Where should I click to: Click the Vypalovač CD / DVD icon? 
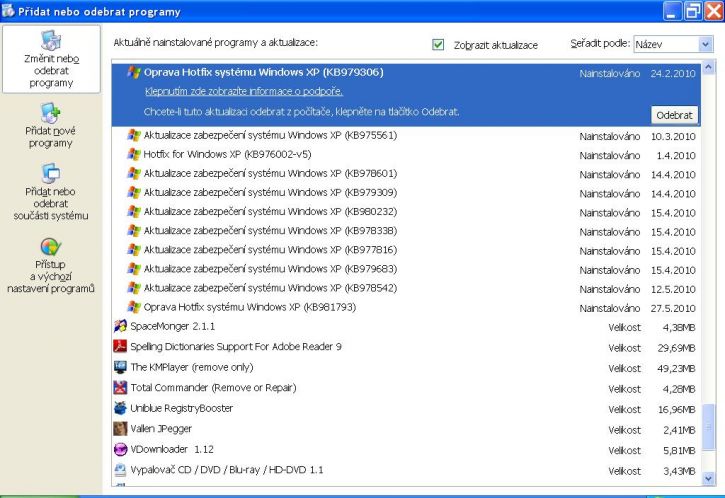120,470
